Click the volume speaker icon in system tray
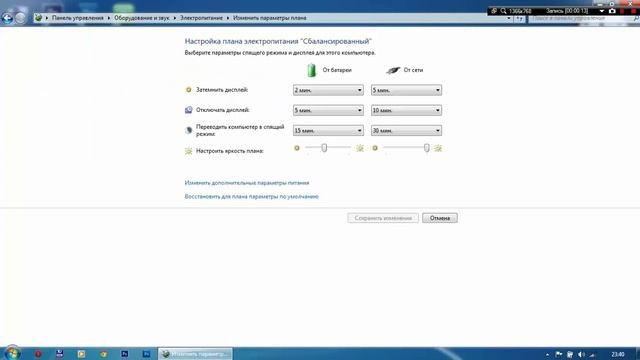The width and height of the screenshot is (640, 360). pos(581,354)
